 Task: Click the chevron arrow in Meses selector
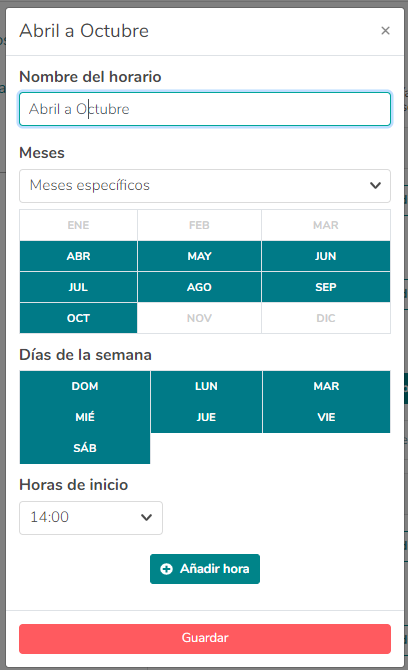pos(375,185)
